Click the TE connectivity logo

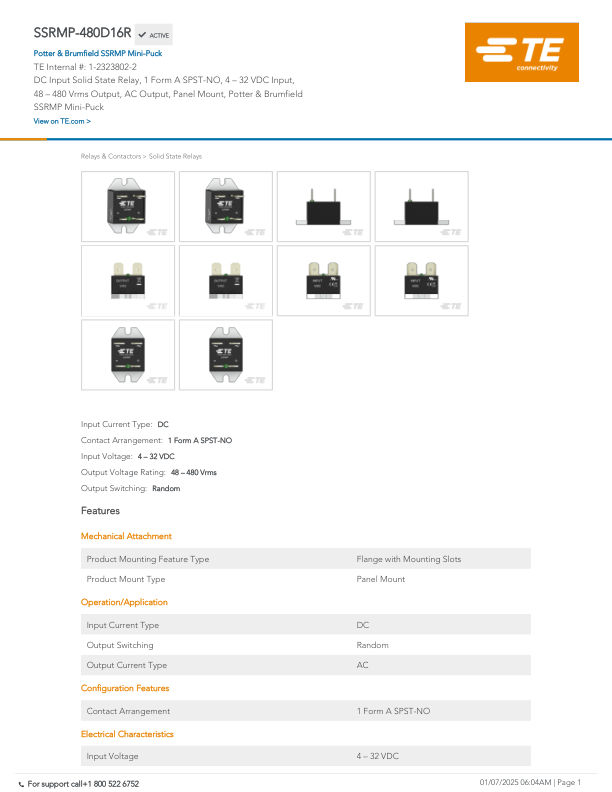[522, 52]
